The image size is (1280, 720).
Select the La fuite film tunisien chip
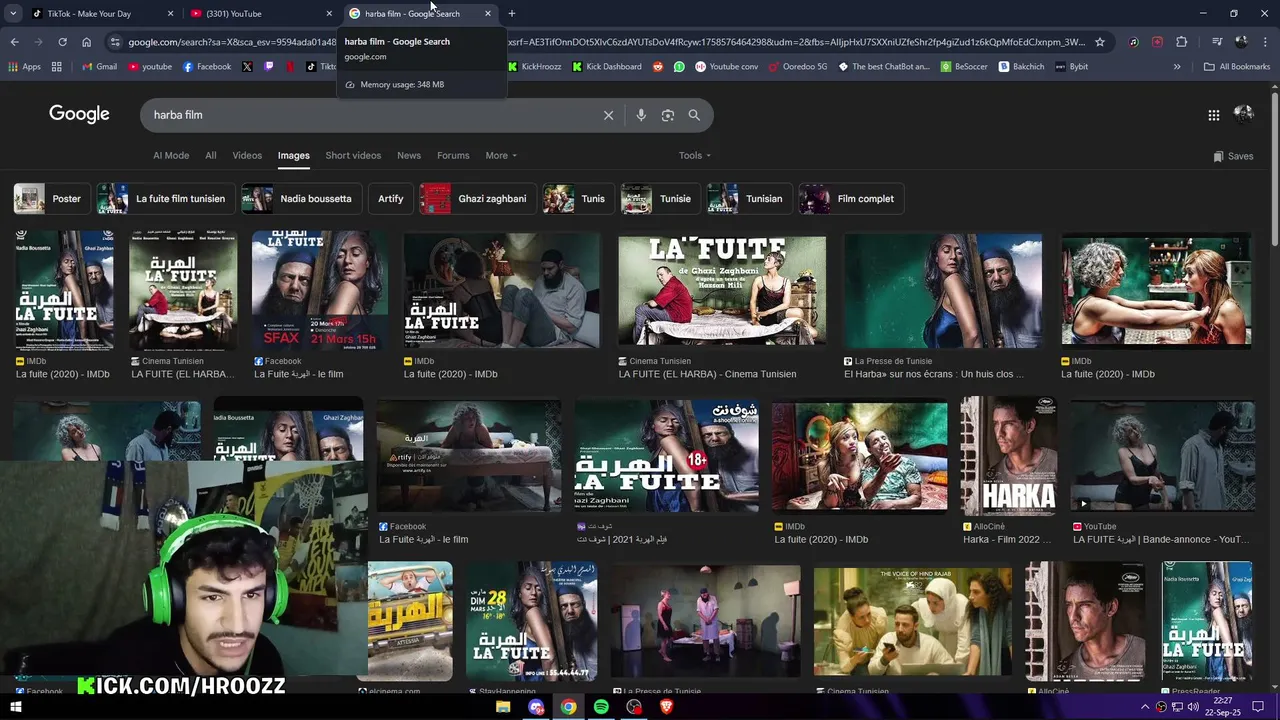point(165,198)
